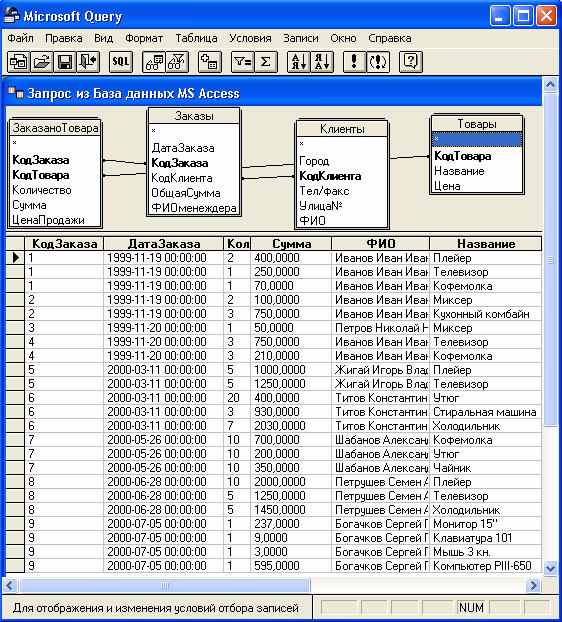Screen dimensions: 562x622
Task: Open the Условия menu
Action: click(250, 38)
